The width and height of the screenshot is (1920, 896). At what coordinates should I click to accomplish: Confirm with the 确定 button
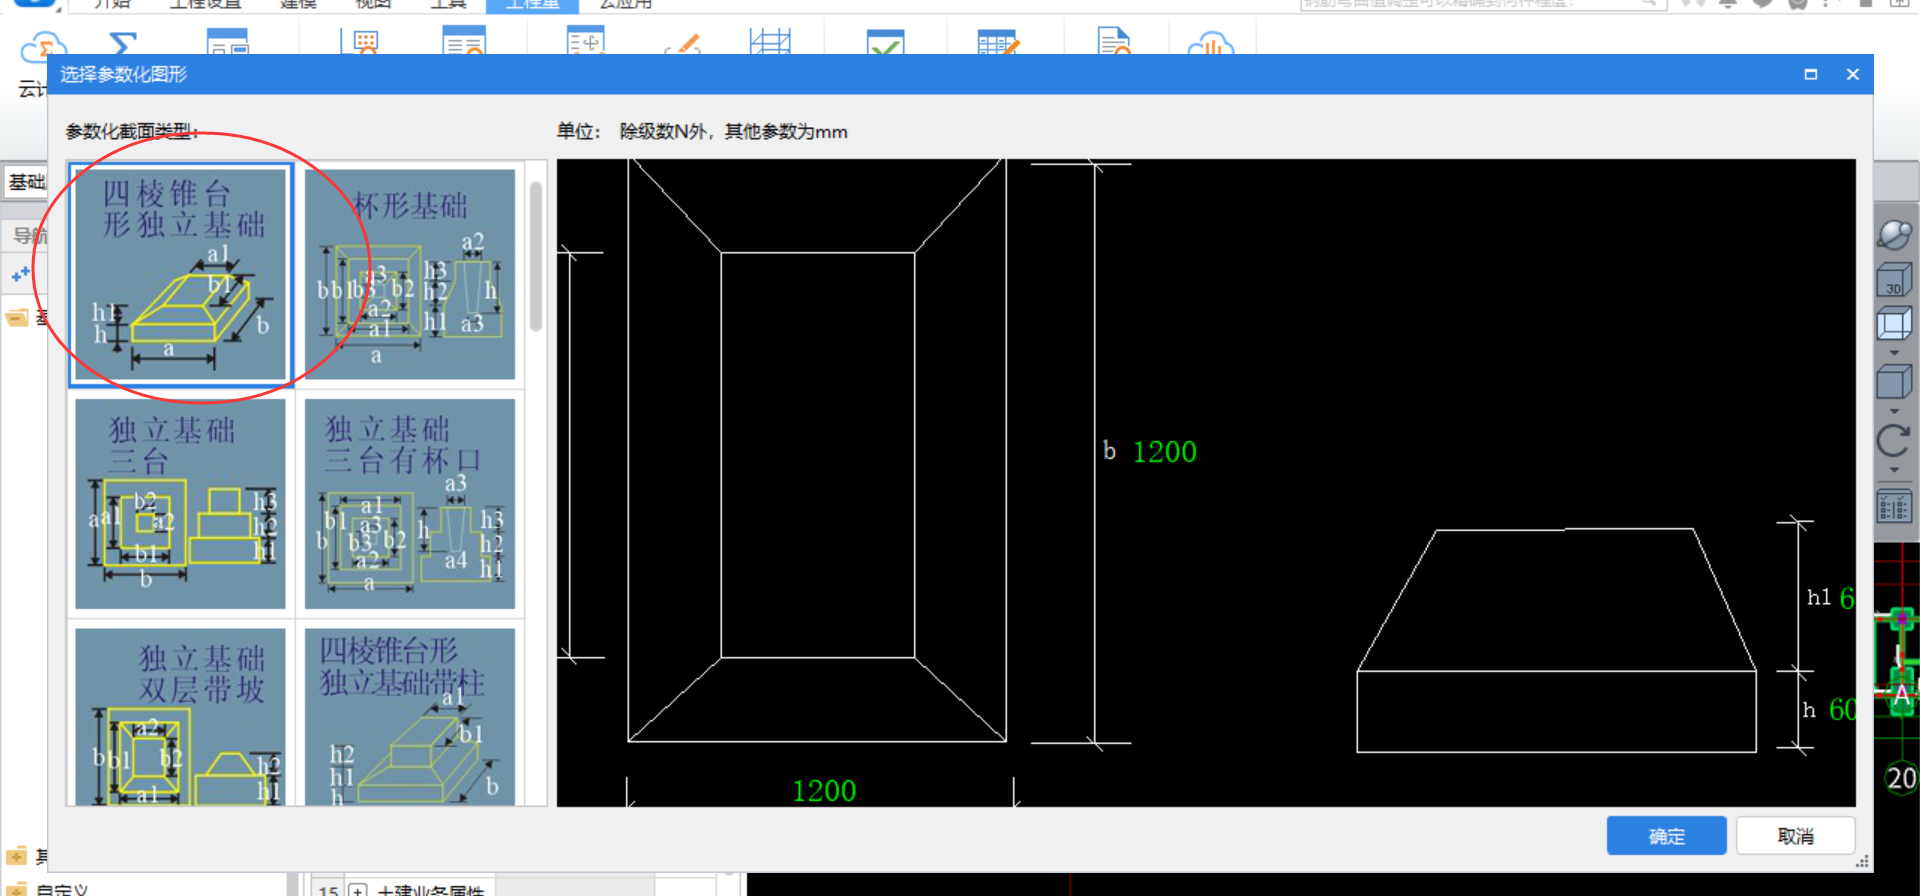point(1666,836)
